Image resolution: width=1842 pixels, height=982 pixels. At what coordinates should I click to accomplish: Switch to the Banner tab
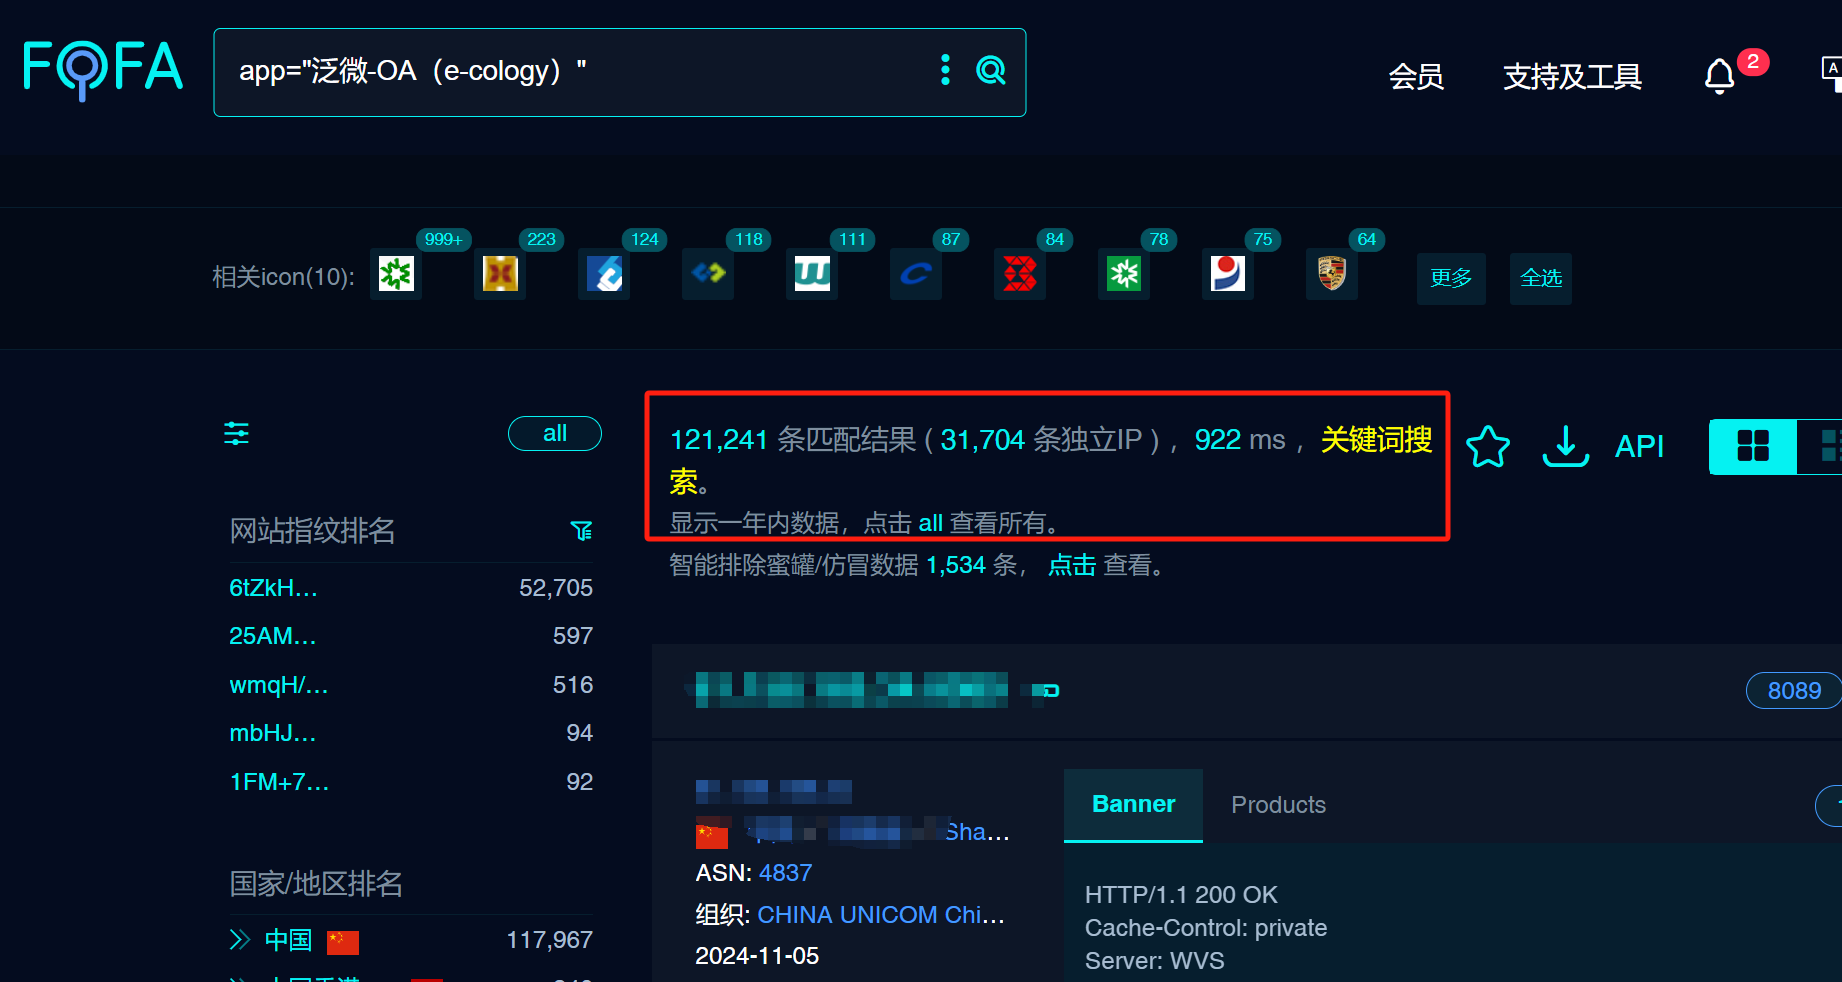point(1134,805)
